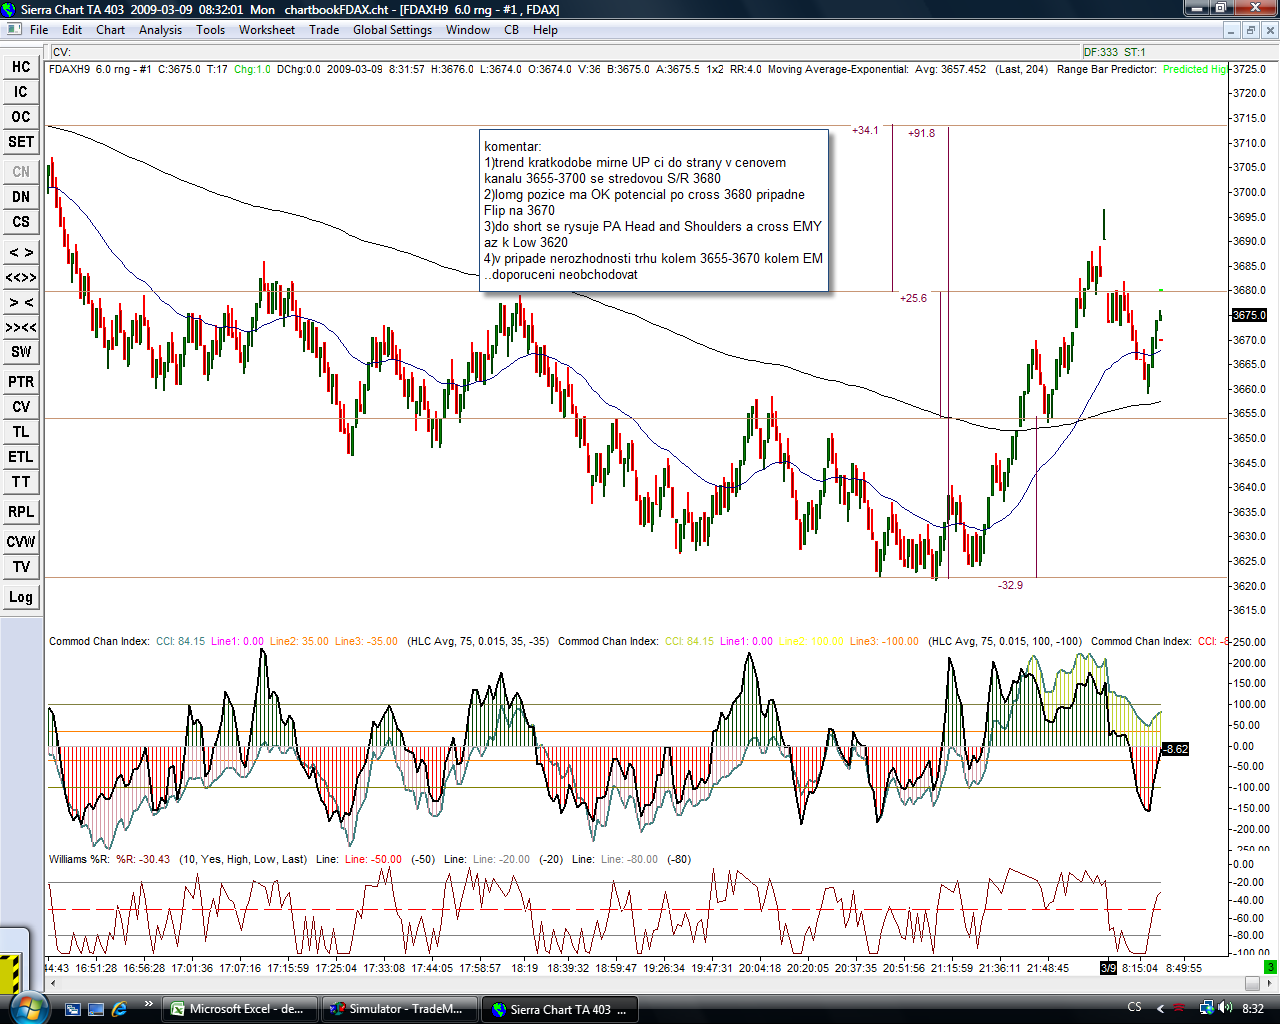Click the chart scrollbar left arrow
This screenshot has height=1024, width=1280.
52,983
